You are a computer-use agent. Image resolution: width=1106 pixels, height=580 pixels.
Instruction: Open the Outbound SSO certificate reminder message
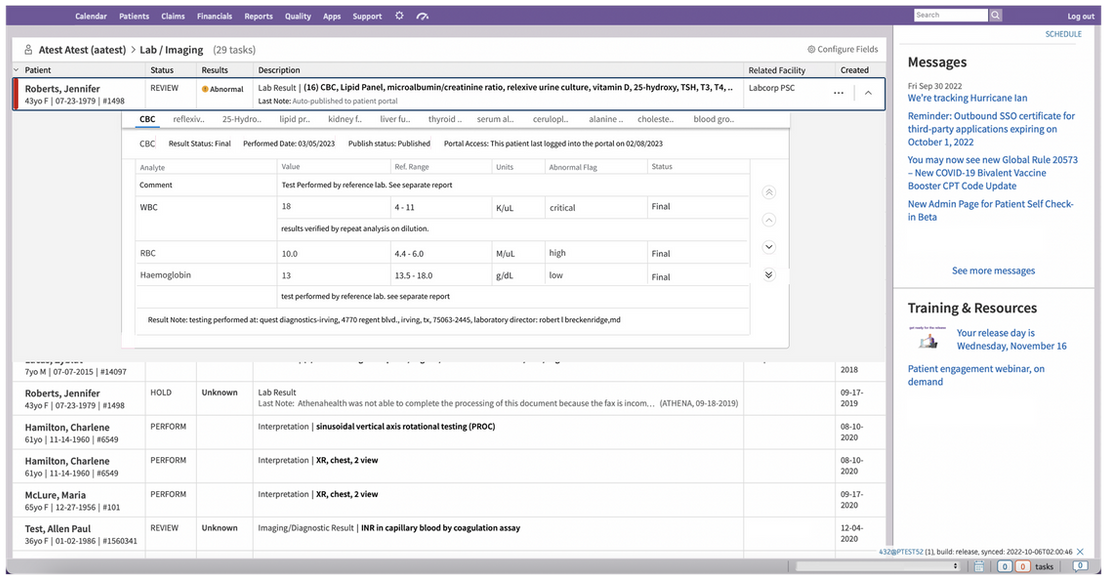click(x=991, y=128)
